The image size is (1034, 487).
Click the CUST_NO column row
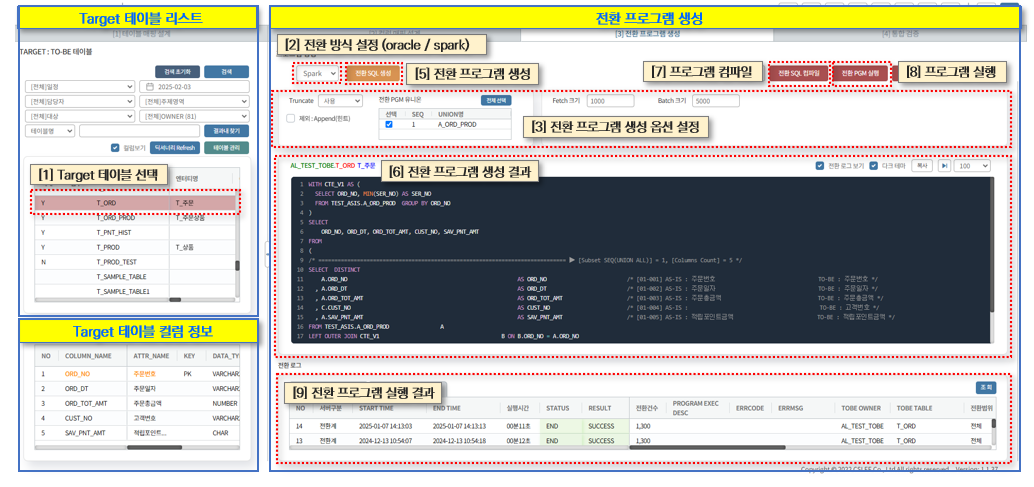click(x=137, y=418)
